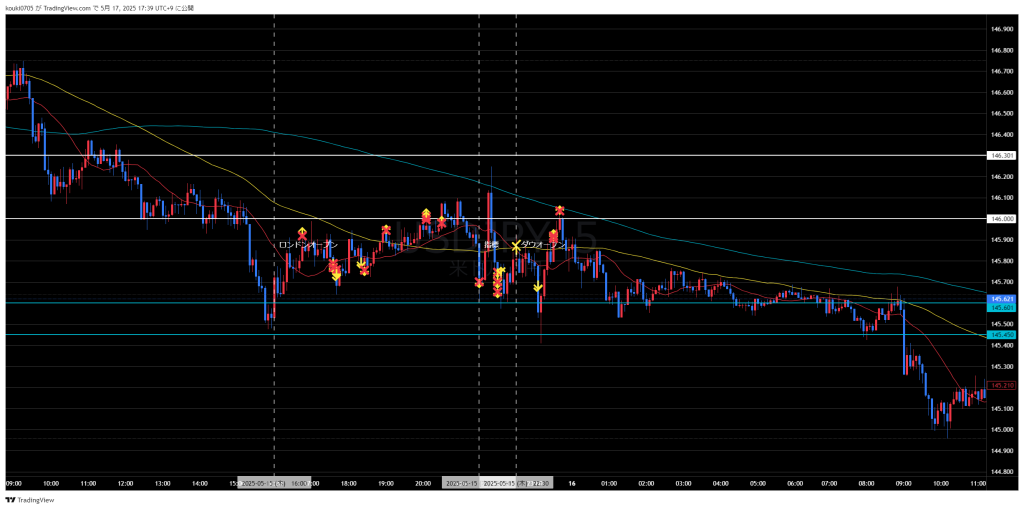Click the red 145.210 price label
The image size is (1024, 509).
pyautogui.click(x=1001, y=385)
